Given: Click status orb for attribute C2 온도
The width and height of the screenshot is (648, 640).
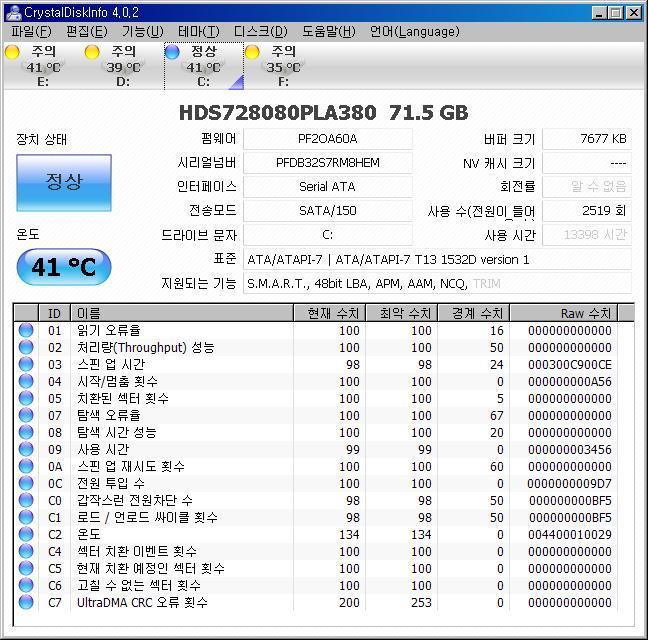Looking at the screenshot, I should point(26,534).
